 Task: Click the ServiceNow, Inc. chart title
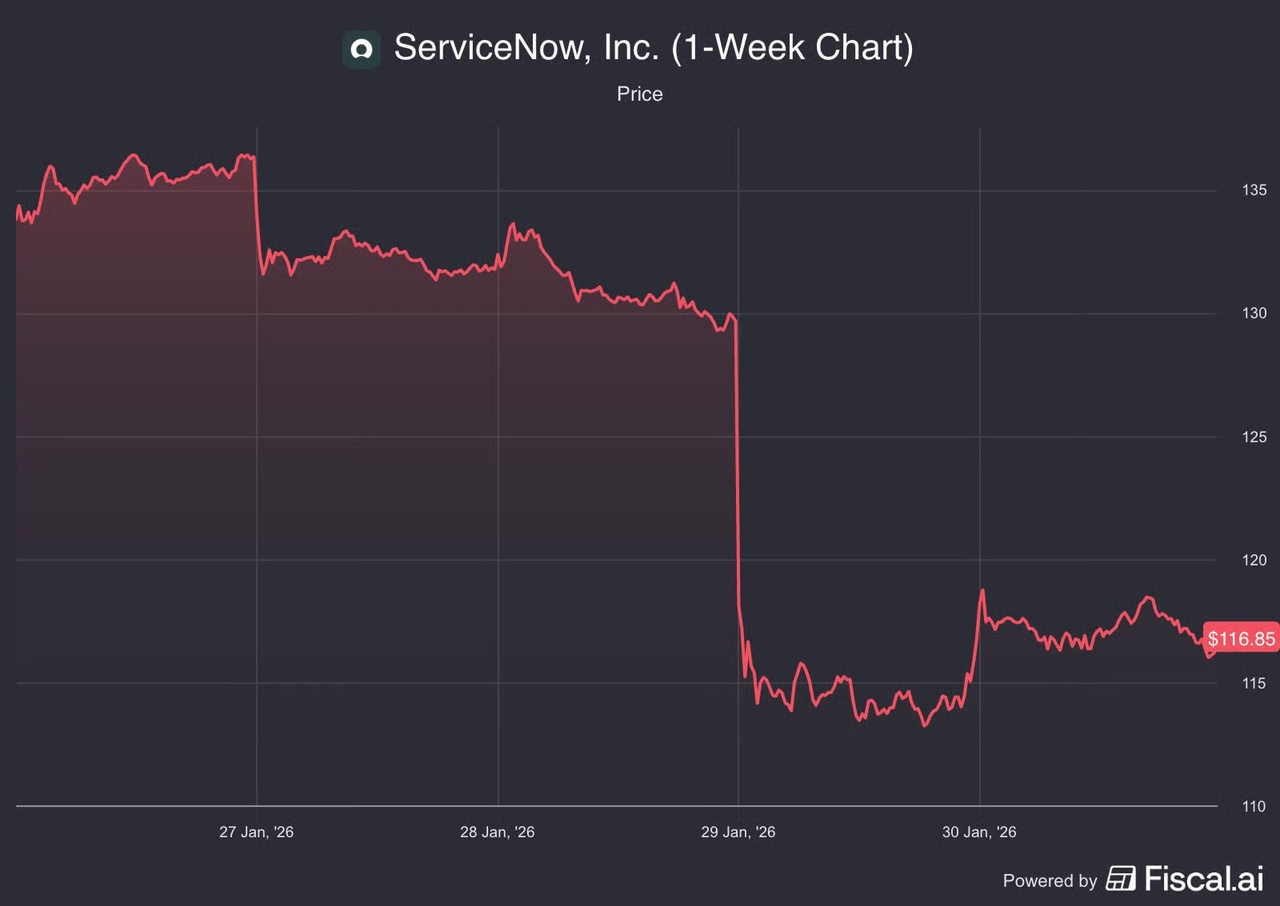[653, 48]
